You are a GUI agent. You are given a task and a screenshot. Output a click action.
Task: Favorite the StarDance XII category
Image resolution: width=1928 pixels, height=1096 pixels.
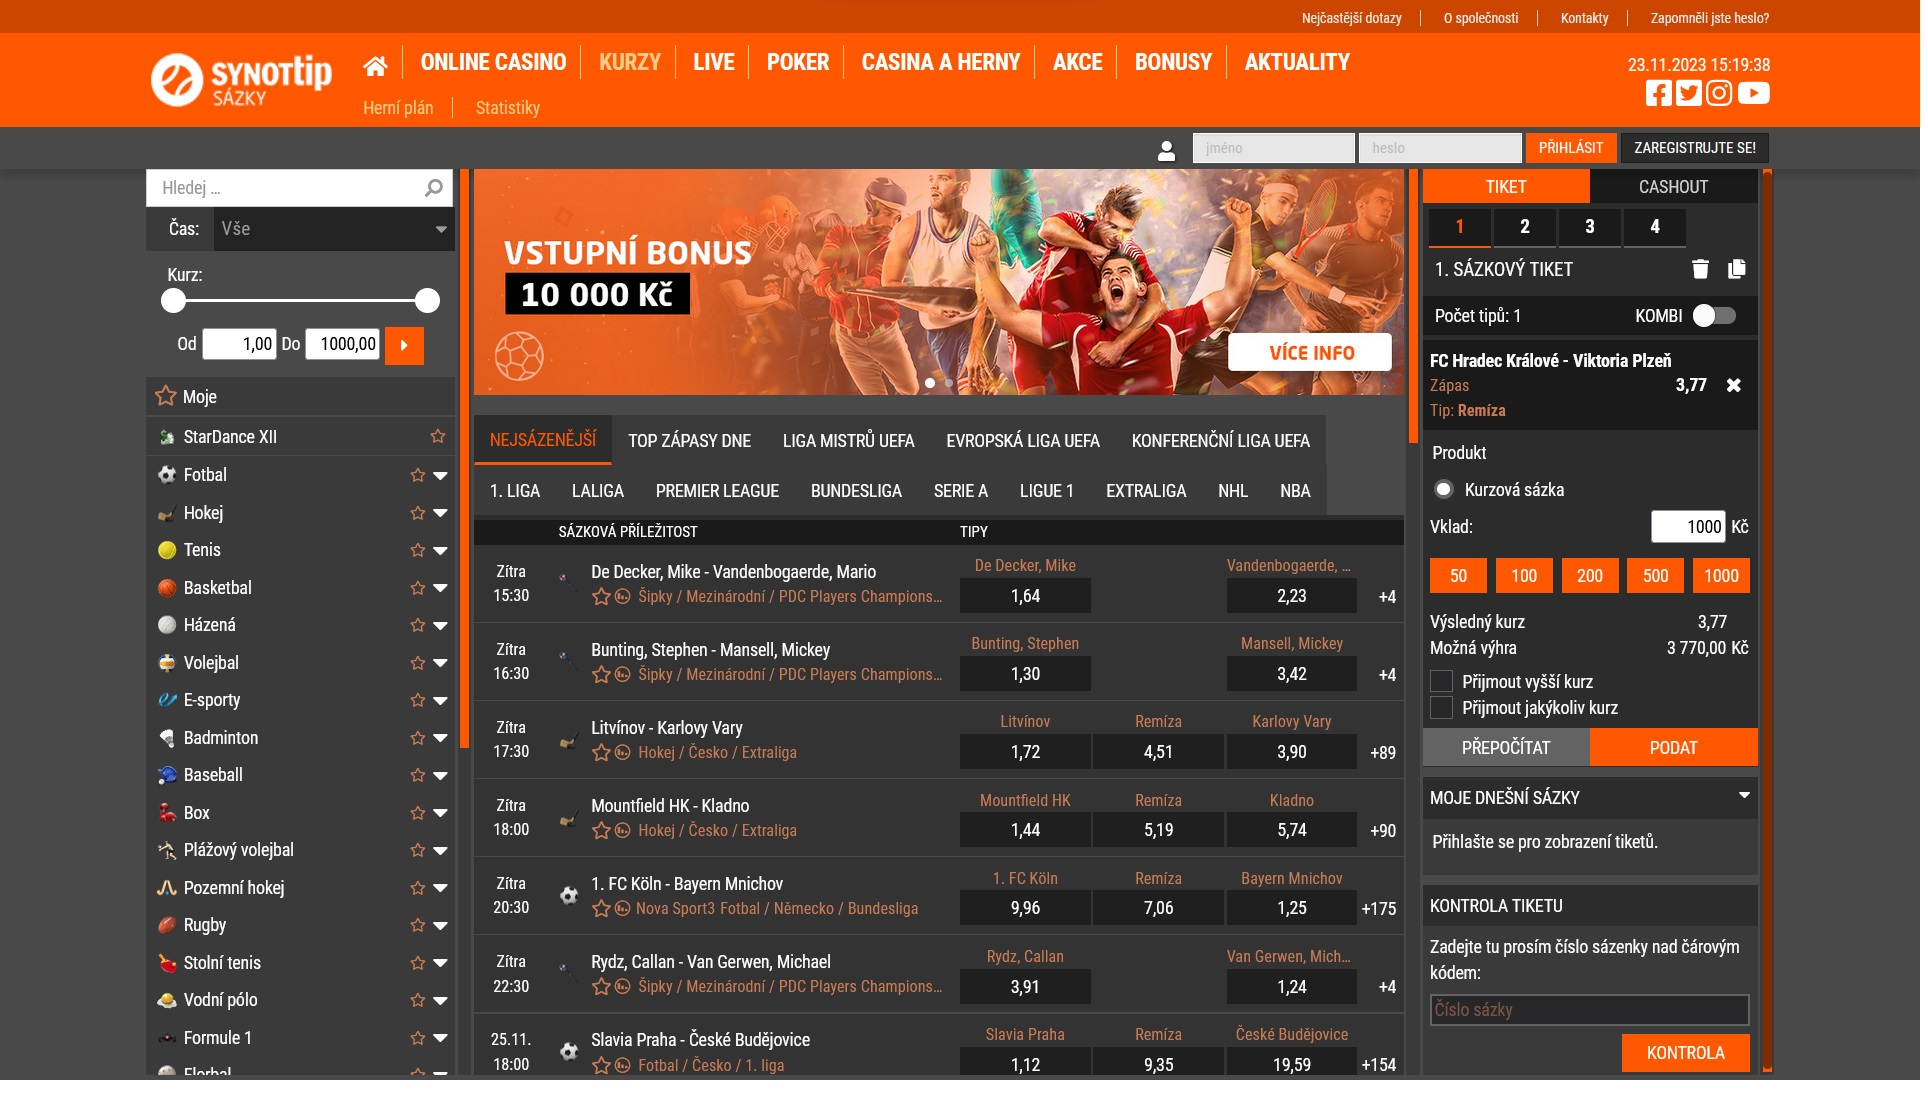pyautogui.click(x=438, y=436)
